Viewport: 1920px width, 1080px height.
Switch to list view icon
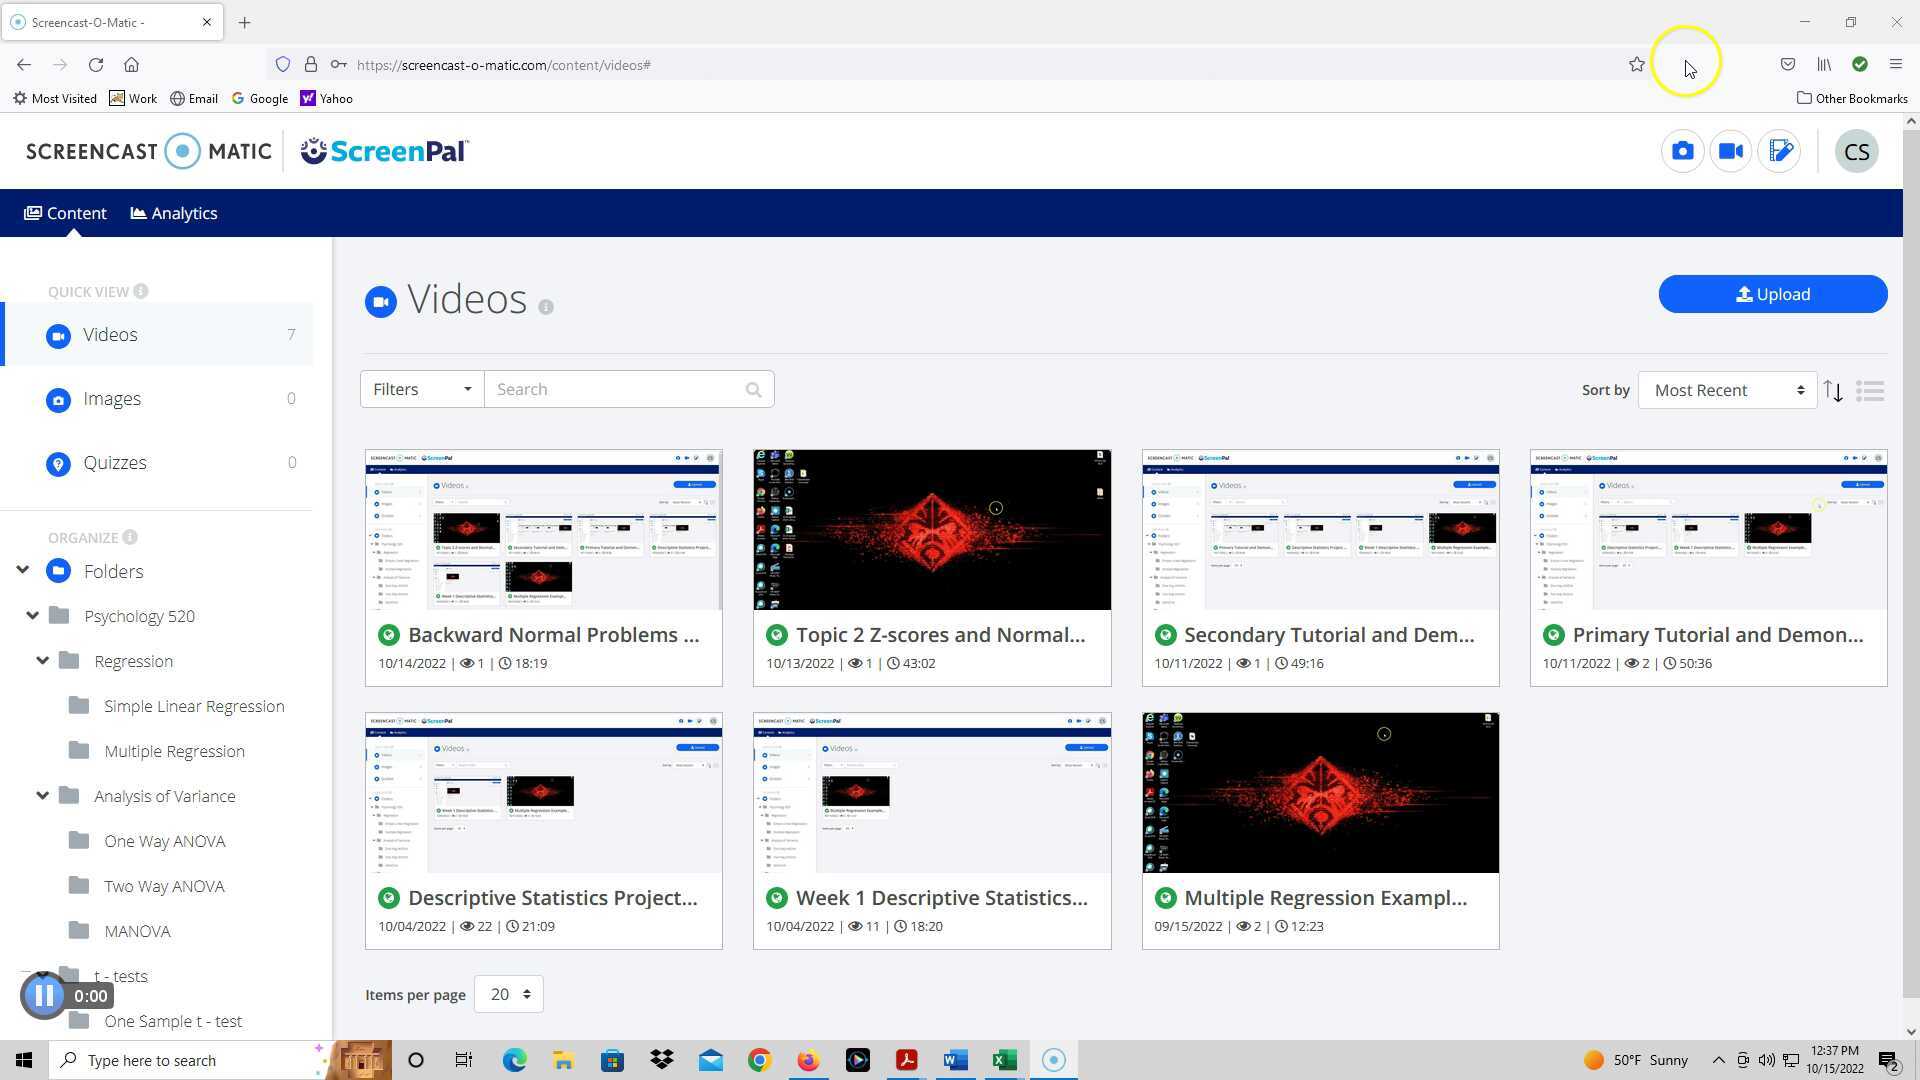pyautogui.click(x=1870, y=391)
